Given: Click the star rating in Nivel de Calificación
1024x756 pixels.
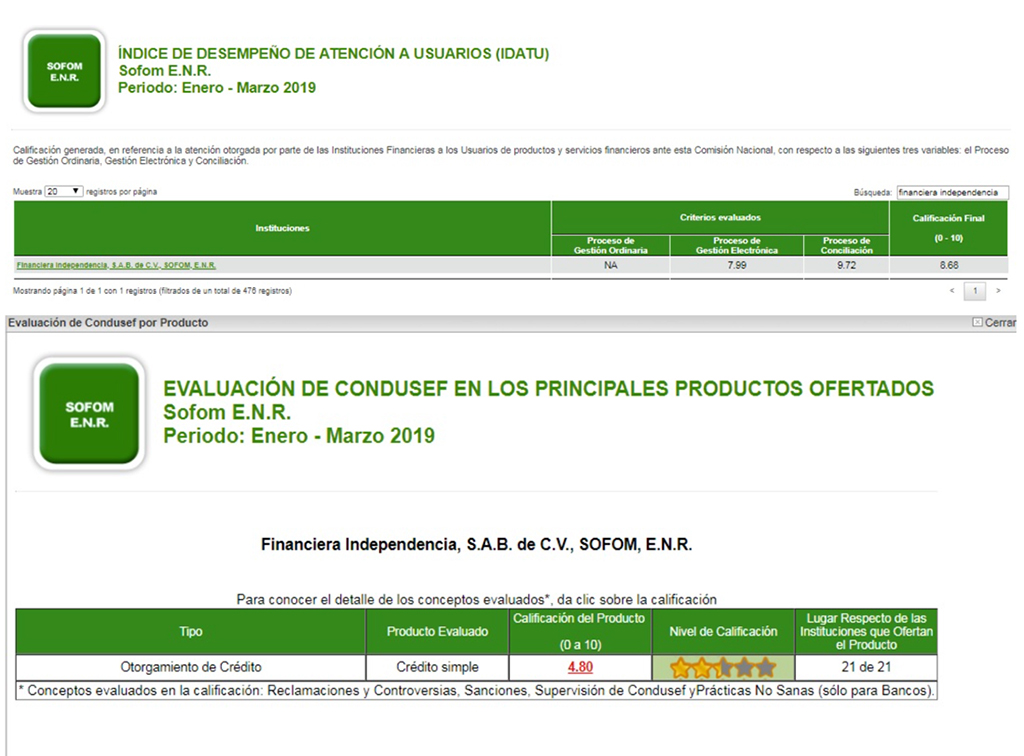Looking at the screenshot, I should click(723, 668).
